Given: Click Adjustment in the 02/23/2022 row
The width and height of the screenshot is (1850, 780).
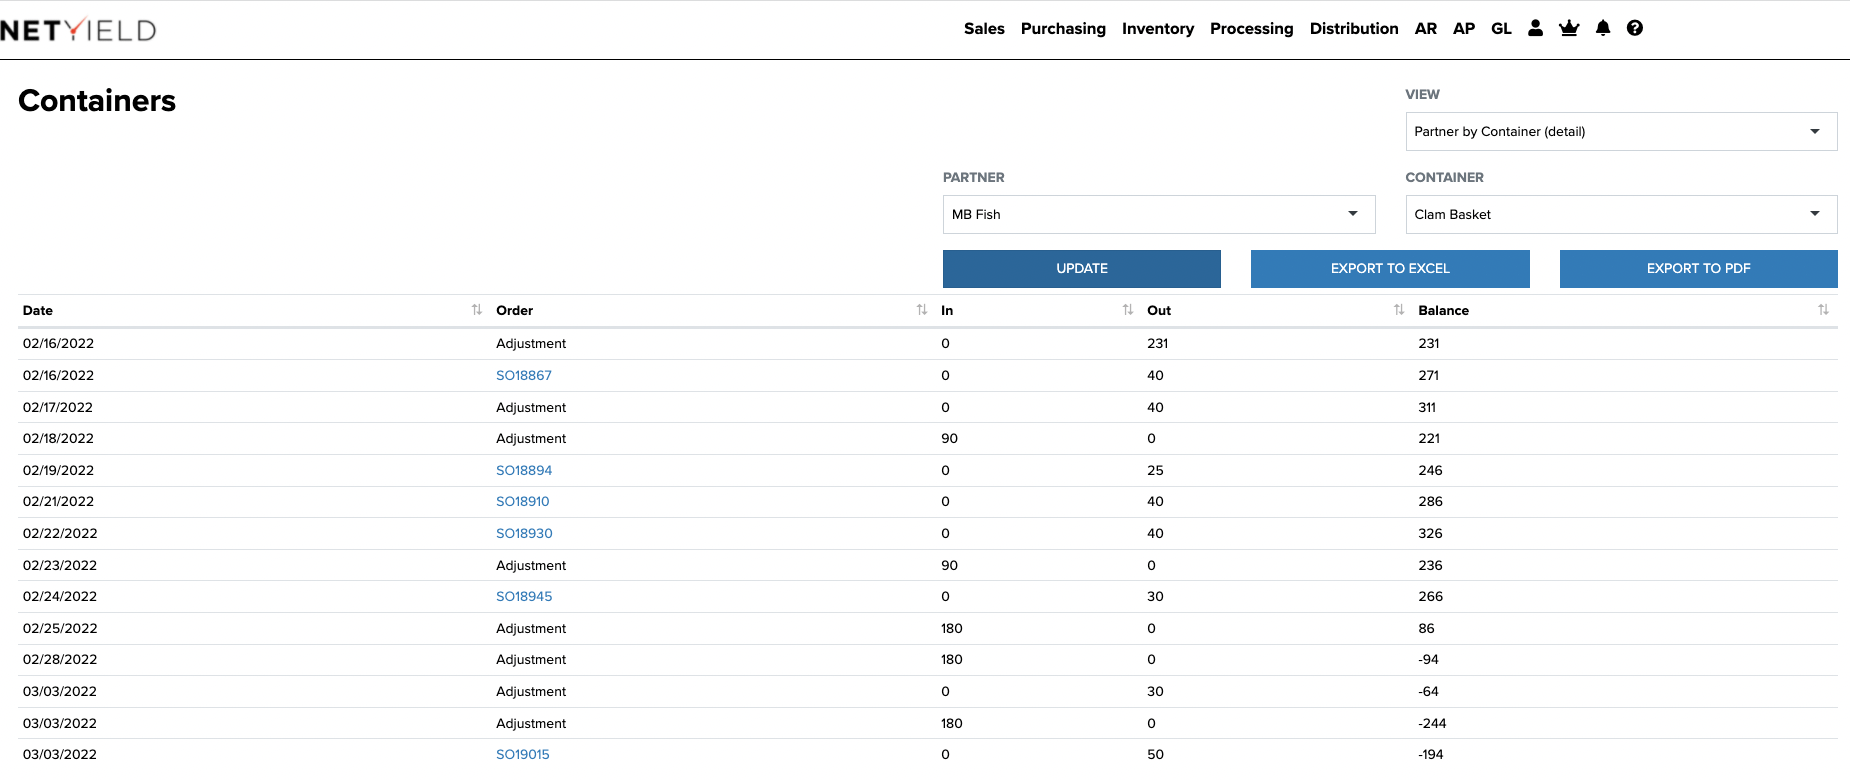Looking at the screenshot, I should coord(531,565).
